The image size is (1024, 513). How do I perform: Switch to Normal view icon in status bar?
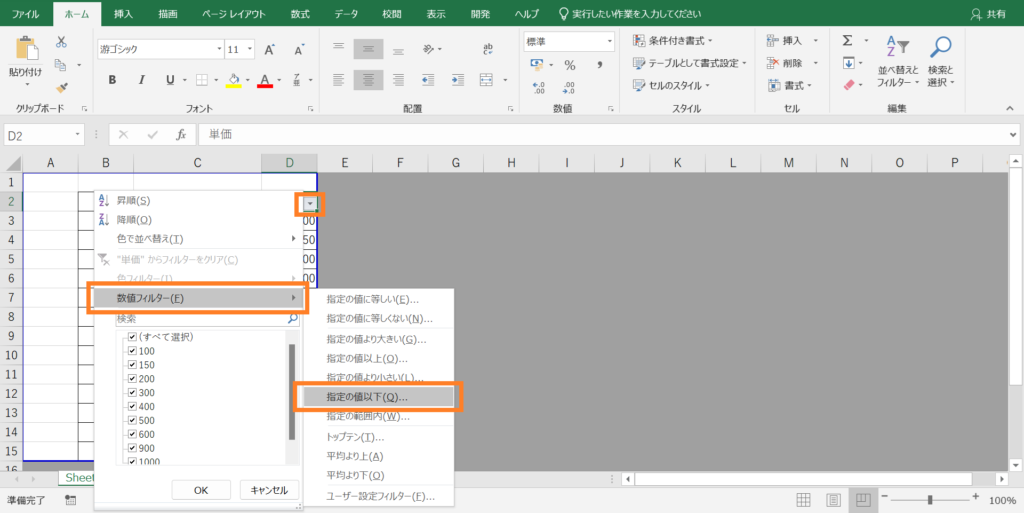point(804,500)
